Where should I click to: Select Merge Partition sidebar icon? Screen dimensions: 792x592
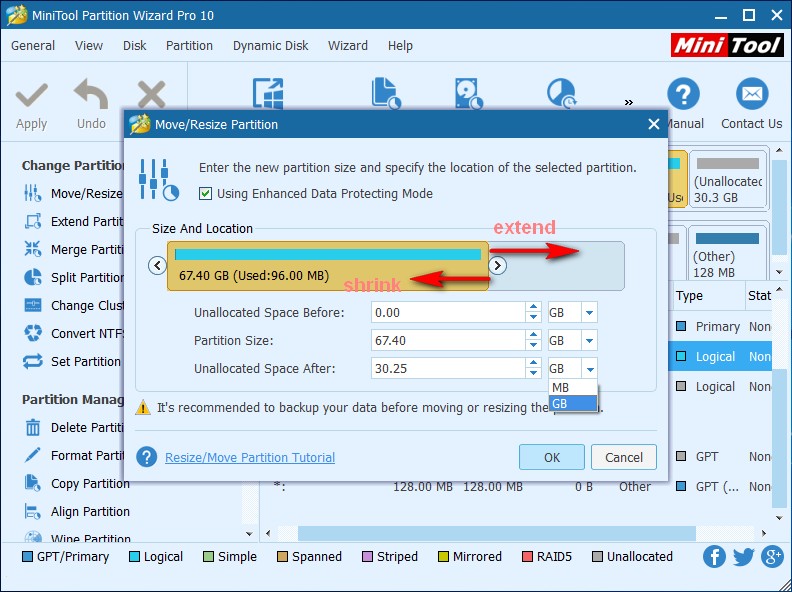coord(33,249)
